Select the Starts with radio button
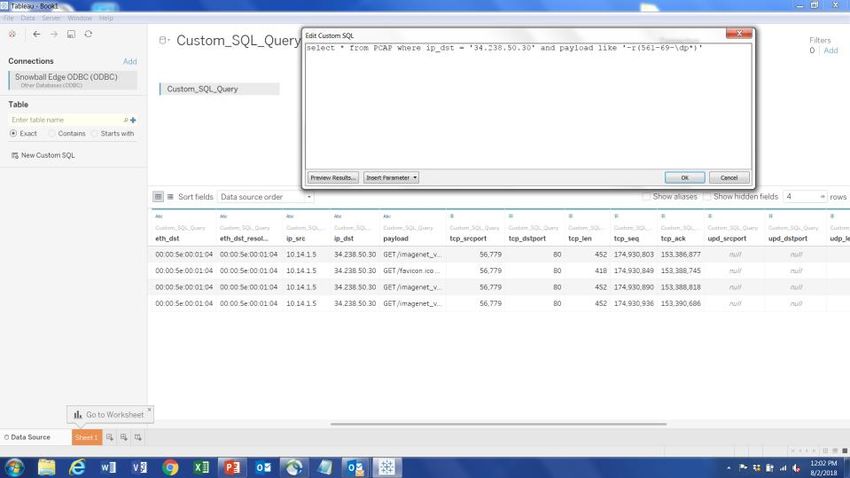Viewport: 850px width, 478px height. click(94, 133)
